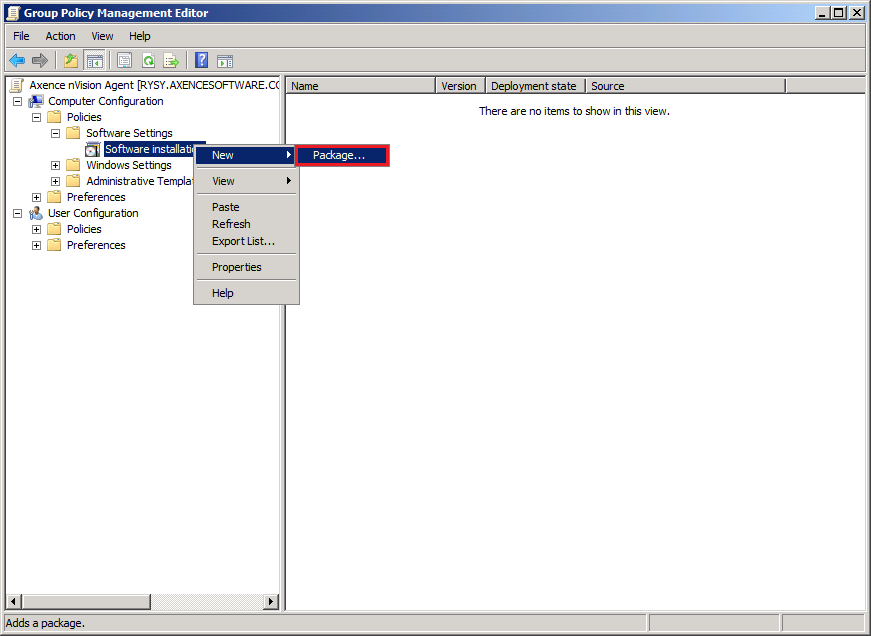Sort by the Deployment state column header

coord(534,86)
